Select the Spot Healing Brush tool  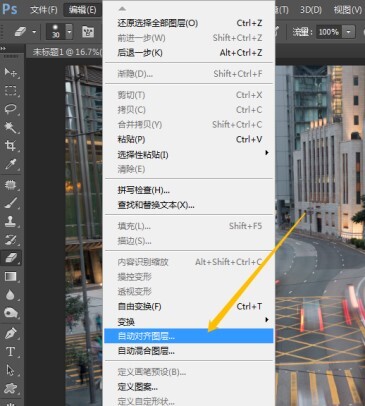pos(11,185)
